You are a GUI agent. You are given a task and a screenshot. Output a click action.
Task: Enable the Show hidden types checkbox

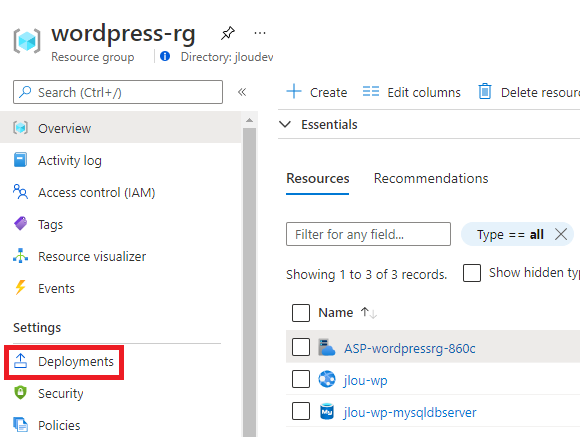point(472,273)
